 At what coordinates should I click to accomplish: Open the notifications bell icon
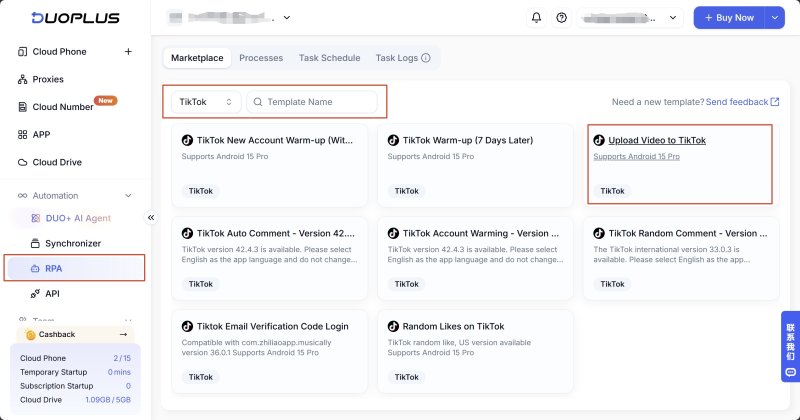(536, 18)
